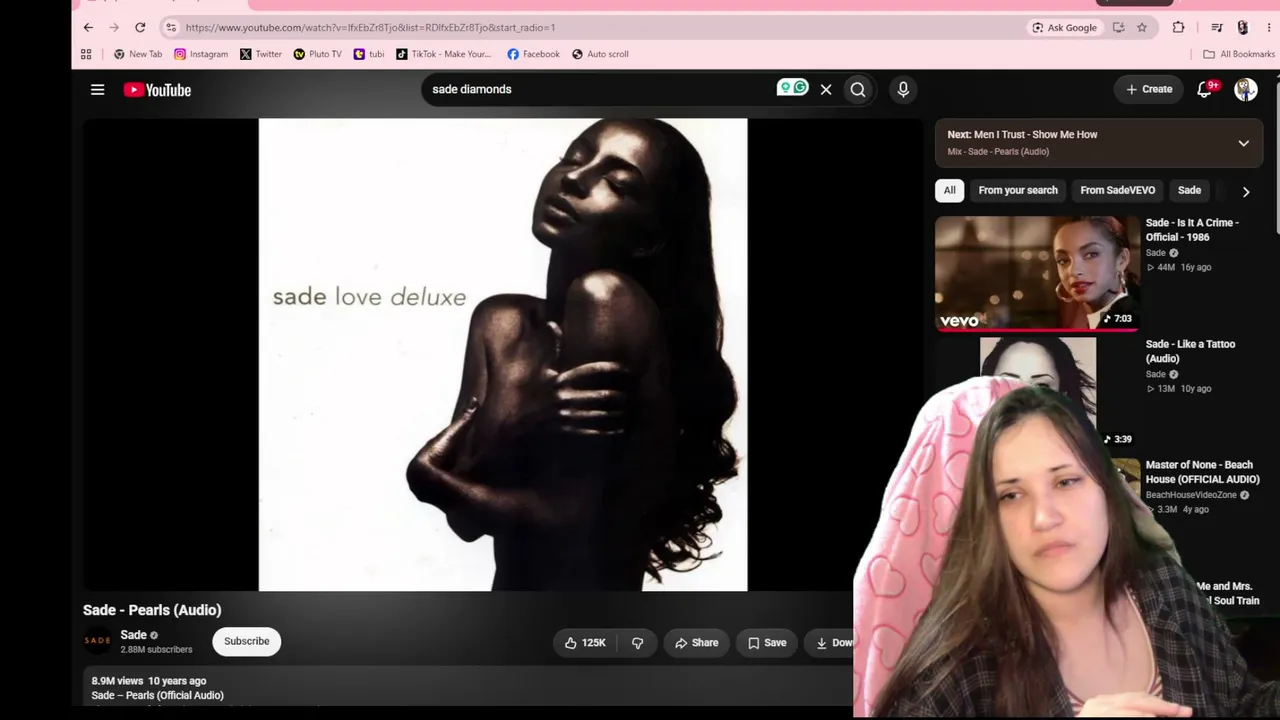This screenshot has width=1280, height=720.
Task: Open Sade - Like a Tattoo (Audio) title
Action: (1190, 351)
